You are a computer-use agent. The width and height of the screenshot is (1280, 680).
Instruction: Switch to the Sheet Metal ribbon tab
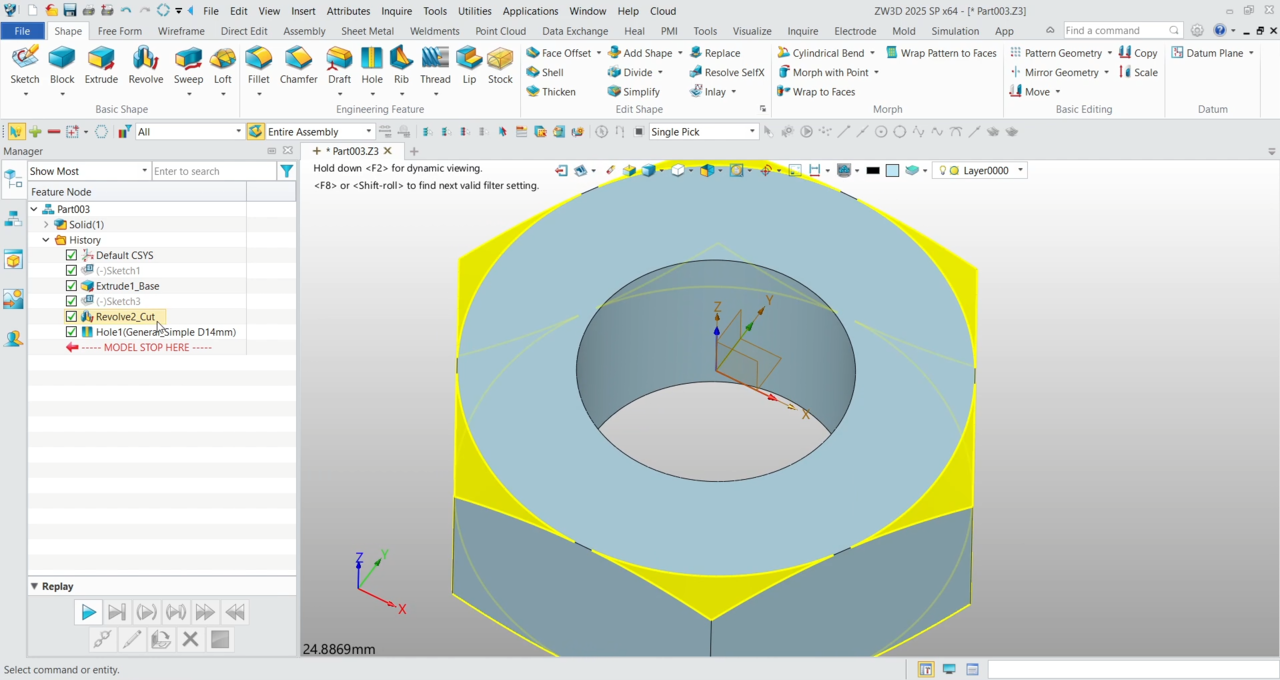pyautogui.click(x=367, y=31)
